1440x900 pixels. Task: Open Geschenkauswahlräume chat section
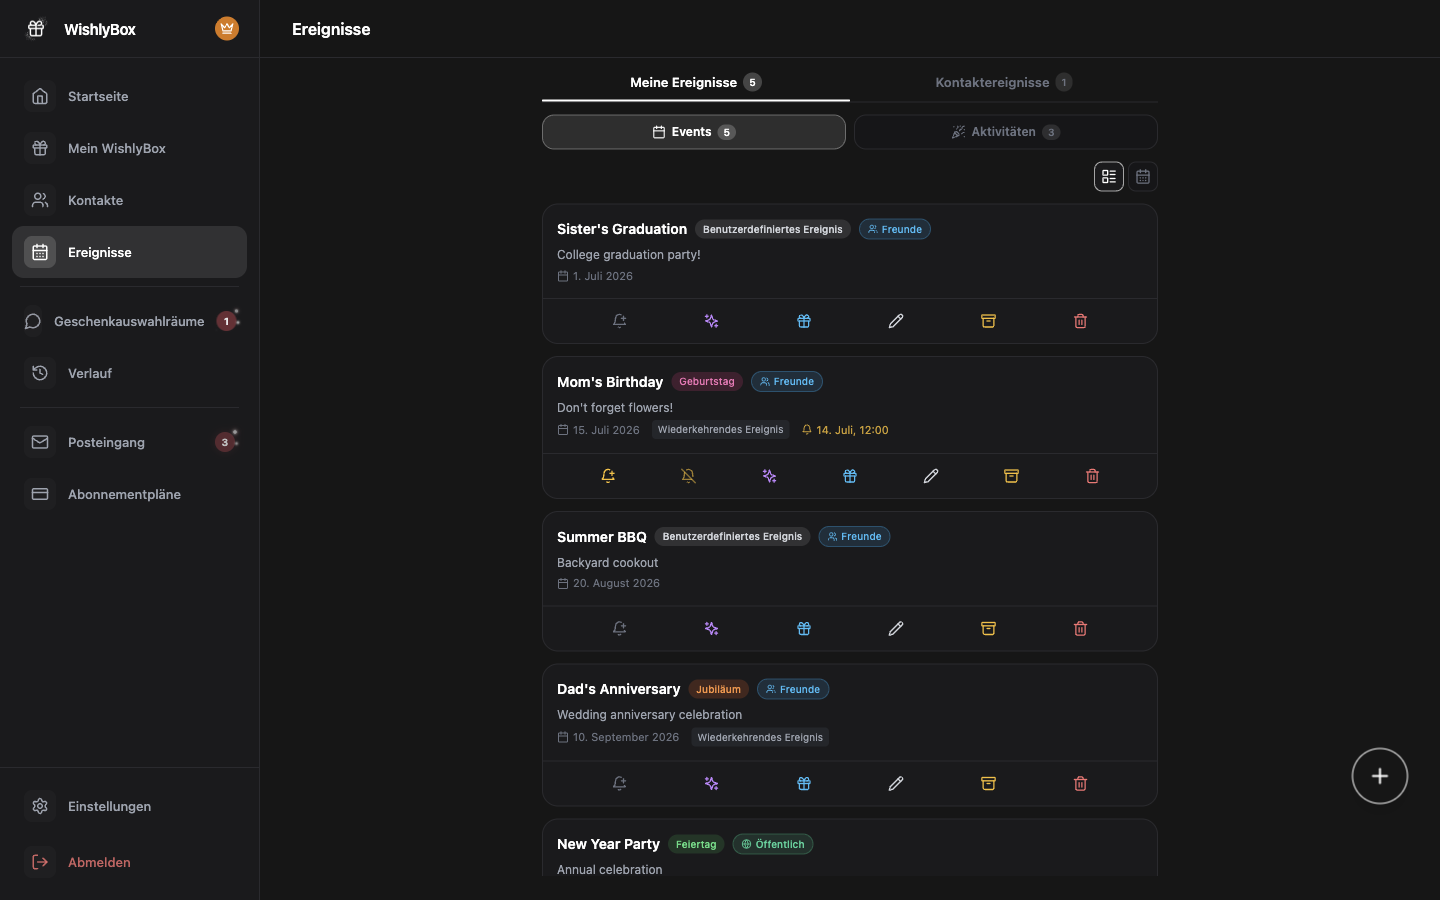coord(129,321)
